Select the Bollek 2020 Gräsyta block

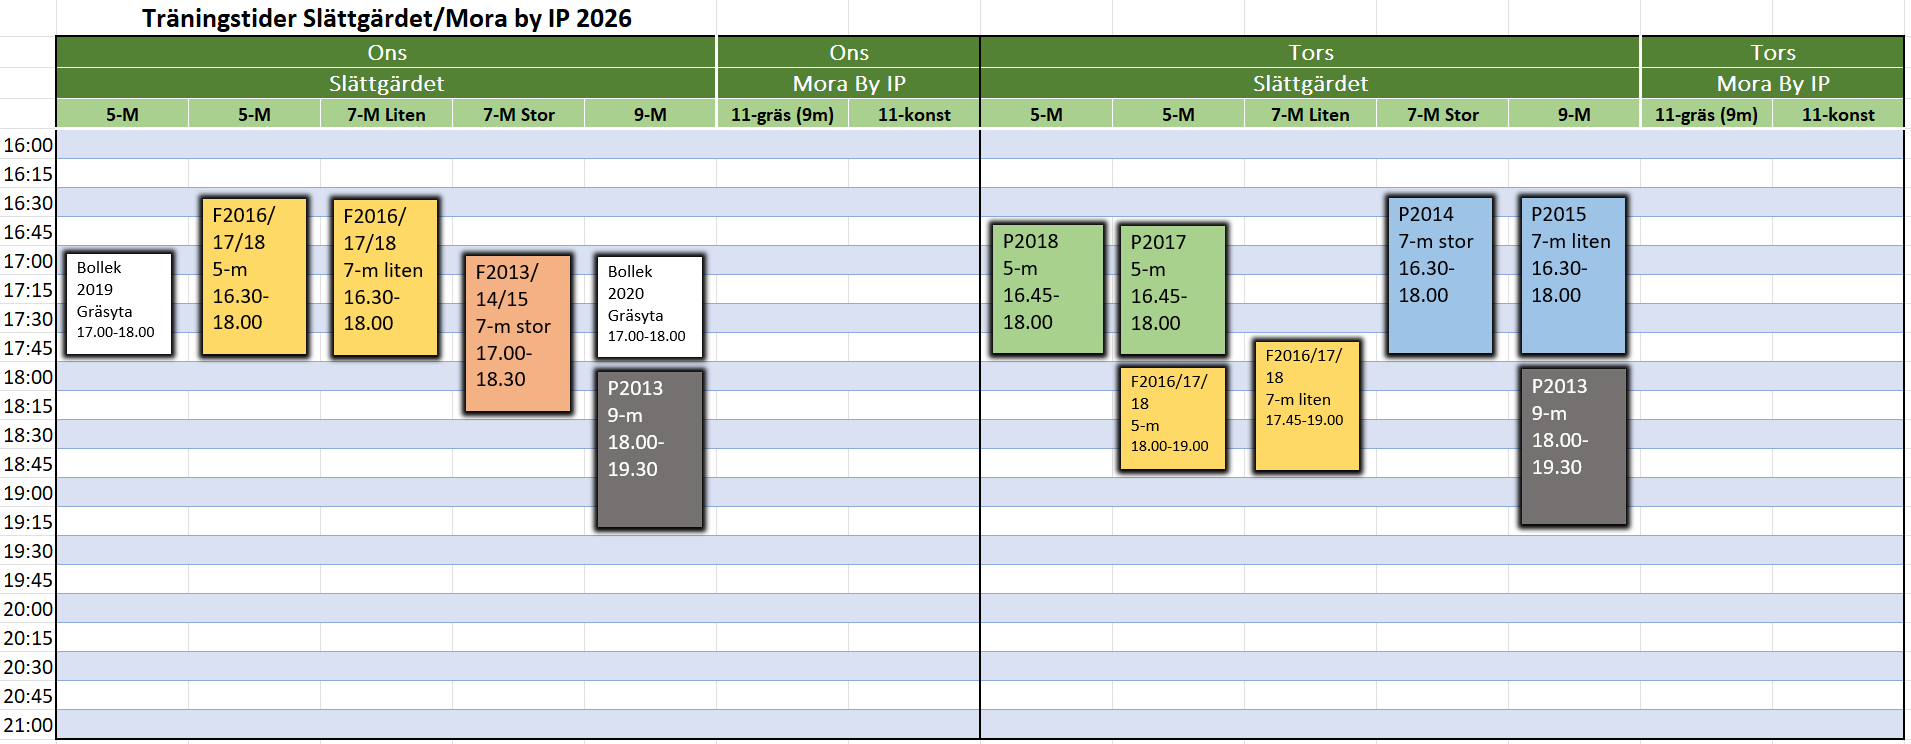click(x=650, y=307)
